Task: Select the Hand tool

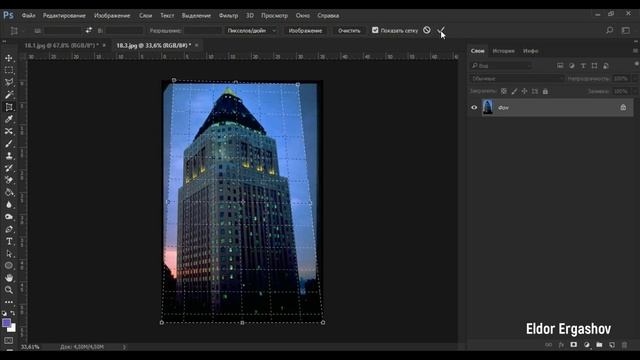Action: coord(9,278)
